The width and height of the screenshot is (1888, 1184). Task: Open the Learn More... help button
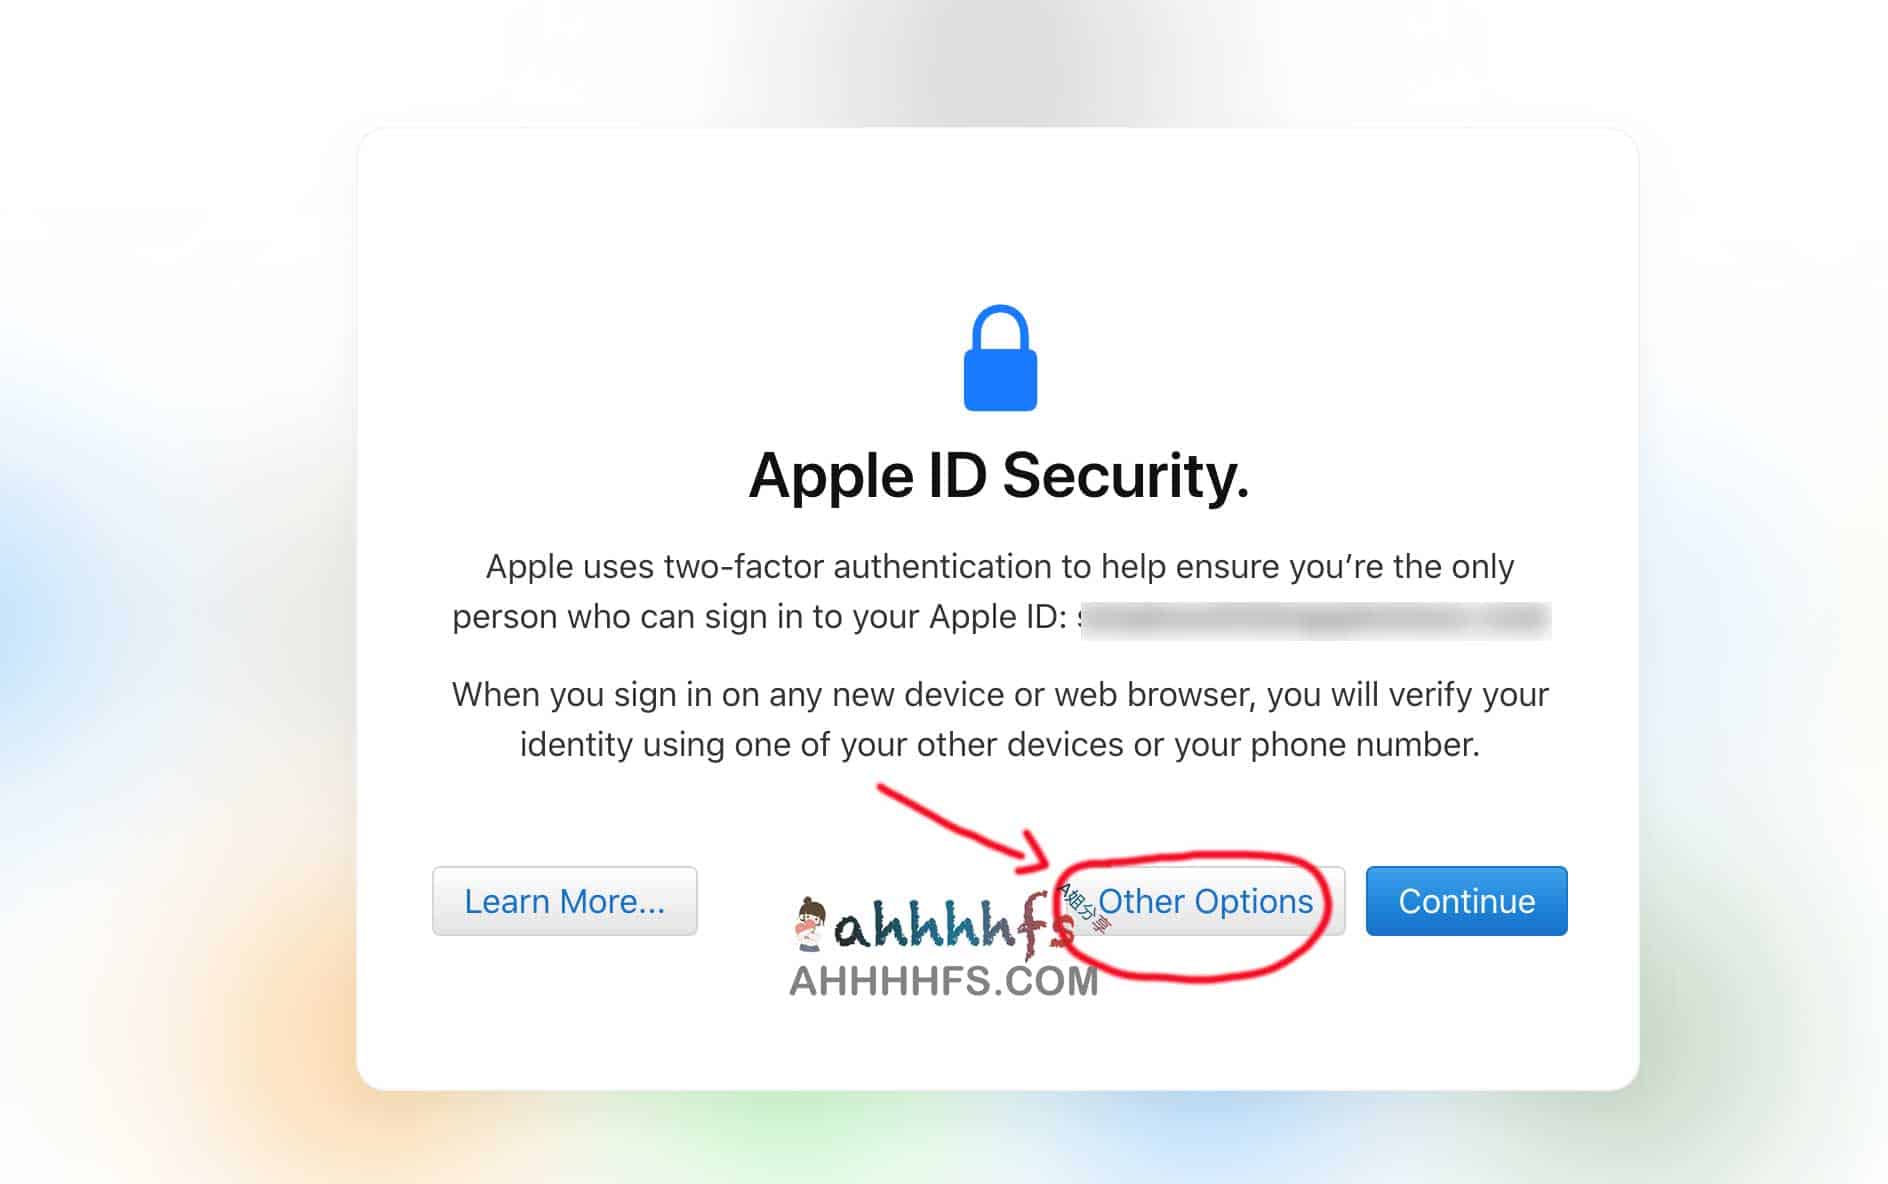coord(564,901)
